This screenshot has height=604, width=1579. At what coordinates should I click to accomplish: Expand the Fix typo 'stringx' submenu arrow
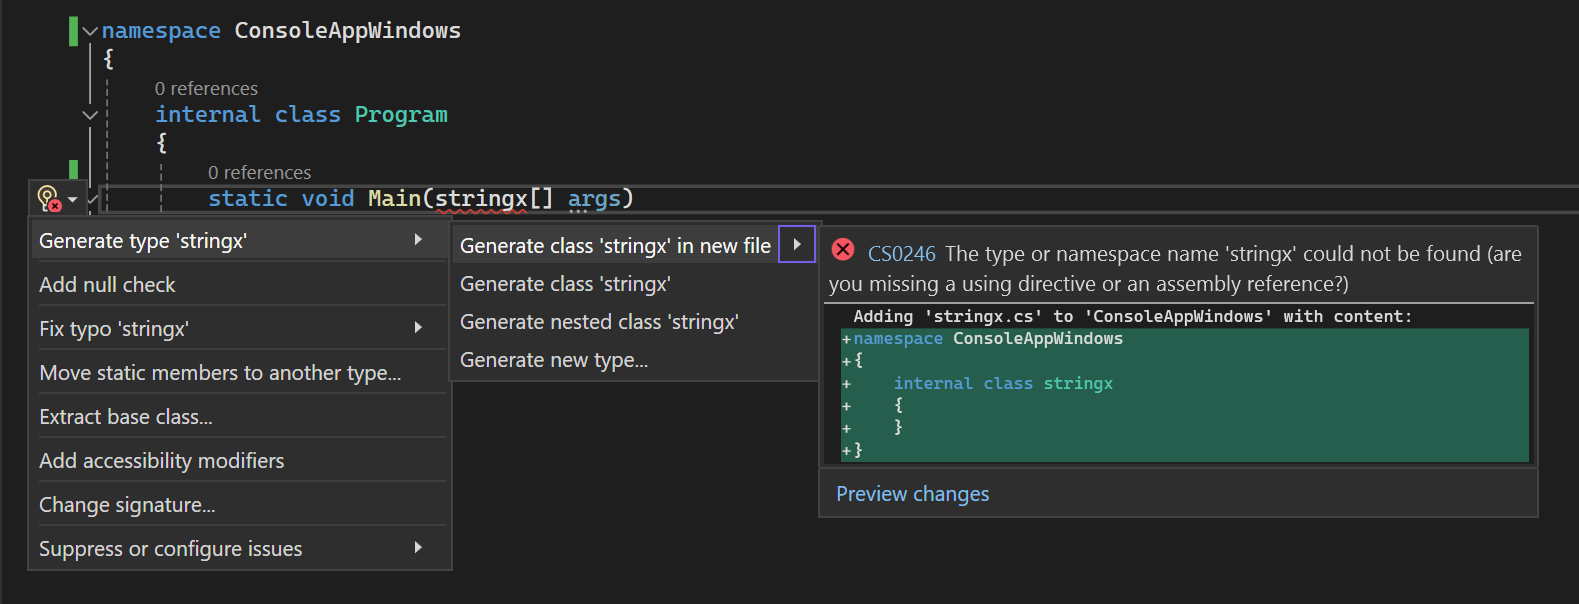(418, 328)
